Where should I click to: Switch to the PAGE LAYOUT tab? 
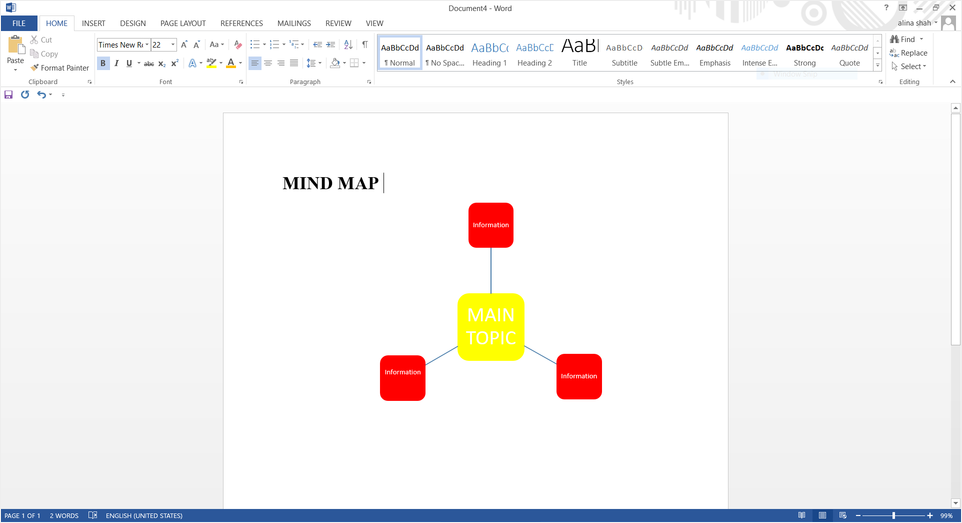tap(183, 23)
